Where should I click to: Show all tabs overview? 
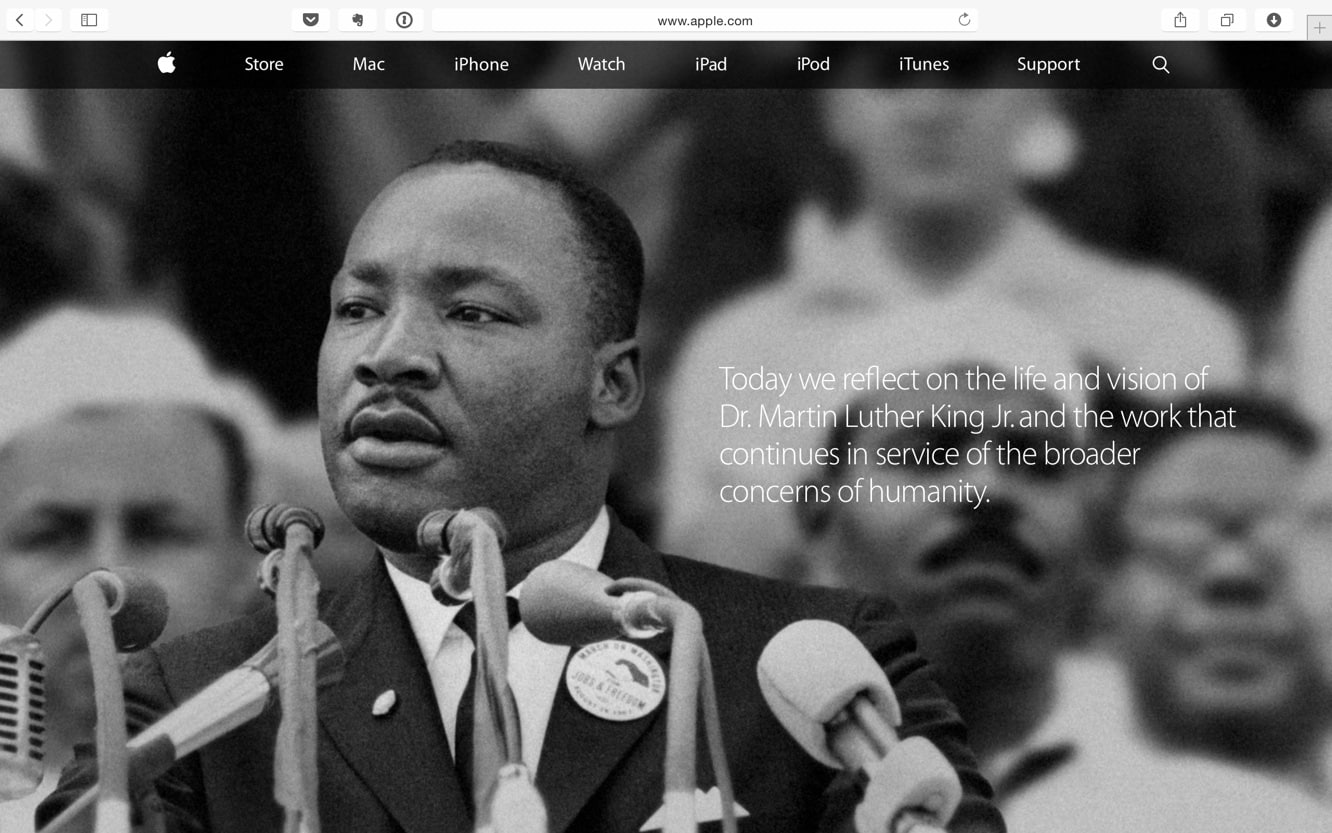pyautogui.click(x=1227, y=20)
